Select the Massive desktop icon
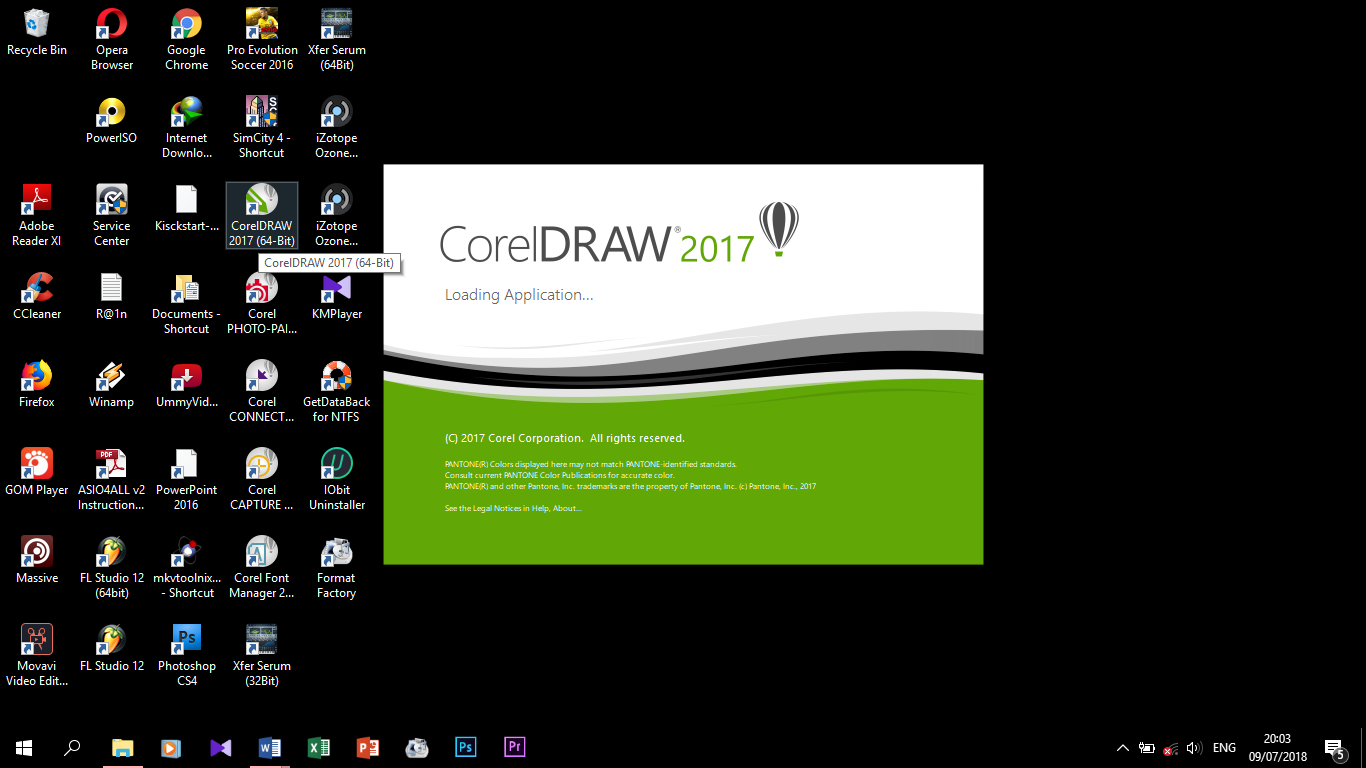This screenshot has width=1366, height=768. [x=37, y=561]
